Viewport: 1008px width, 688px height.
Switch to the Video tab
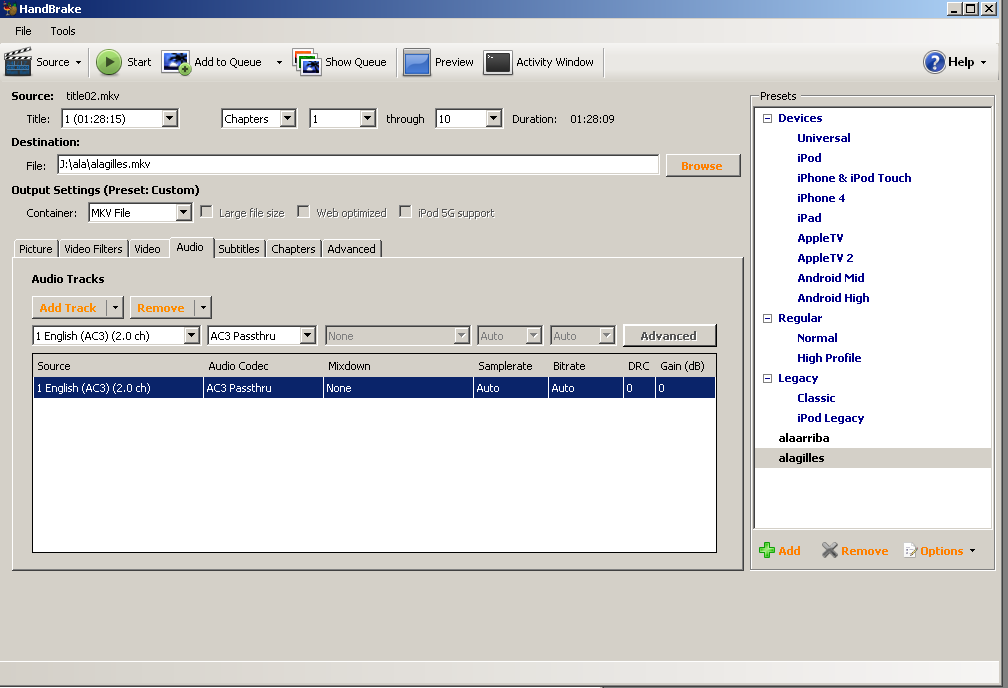pos(147,249)
